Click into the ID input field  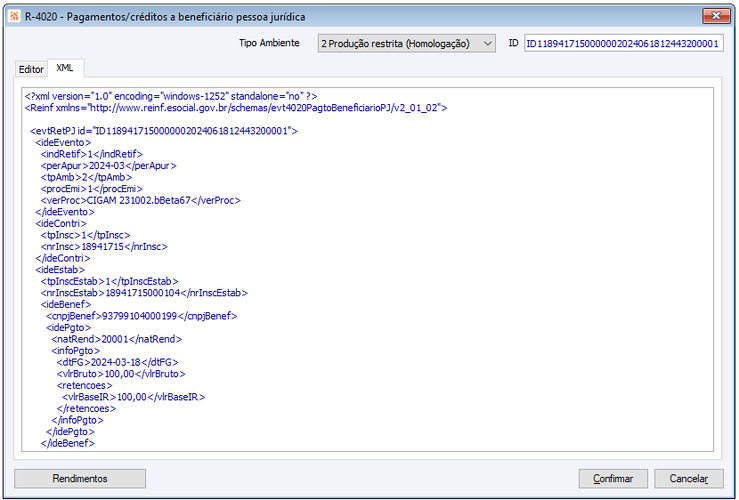tap(624, 44)
